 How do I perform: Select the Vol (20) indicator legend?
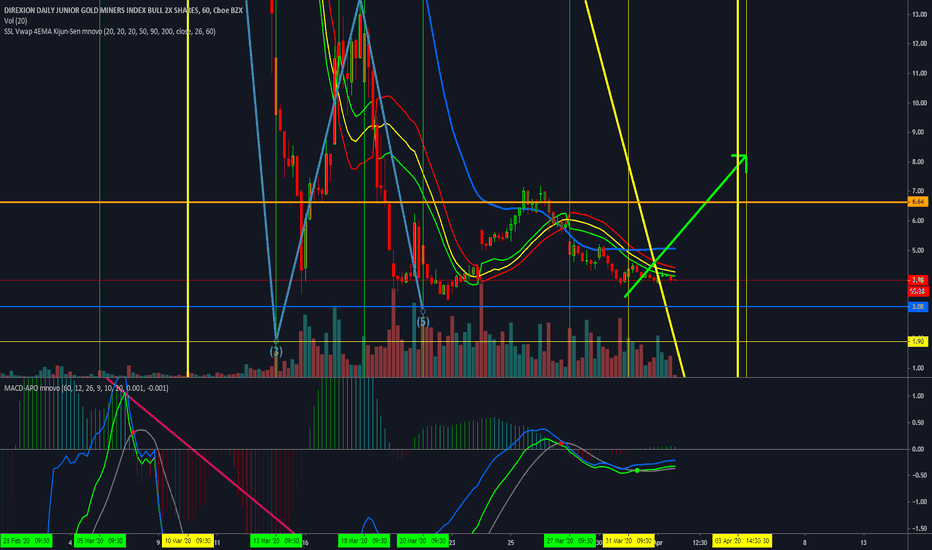[x=15, y=21]
